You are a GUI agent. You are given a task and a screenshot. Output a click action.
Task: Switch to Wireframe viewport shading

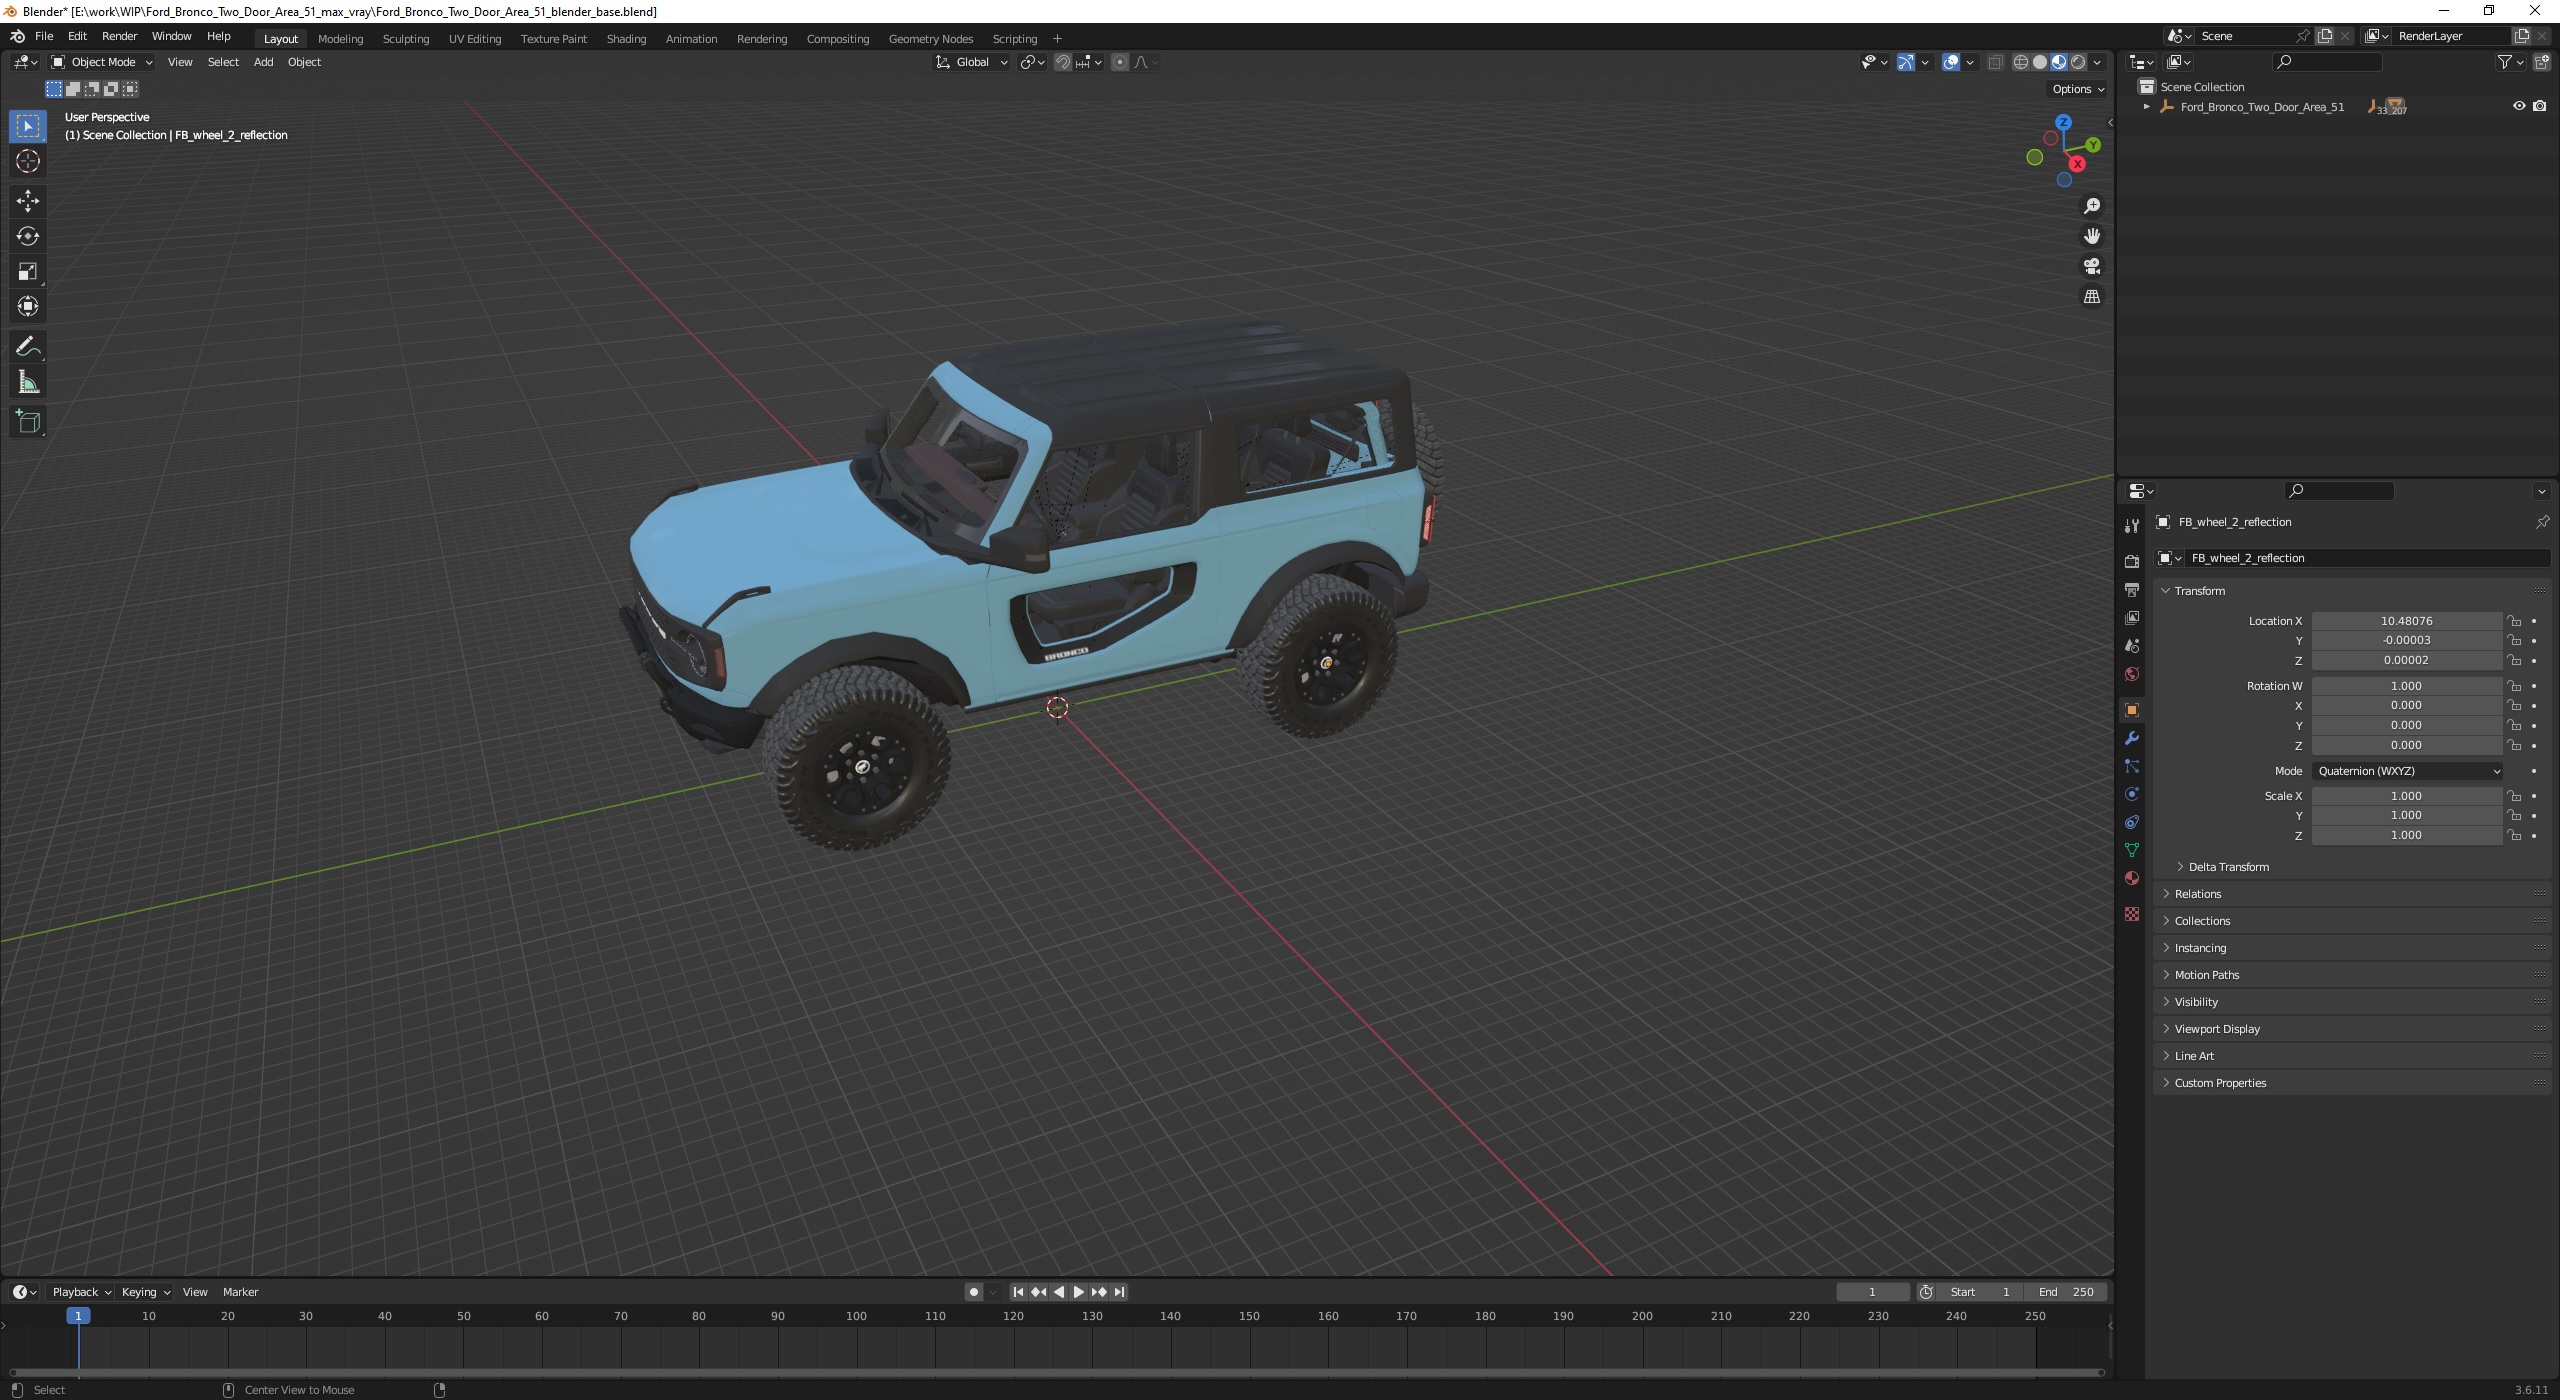click(2021, 62)
